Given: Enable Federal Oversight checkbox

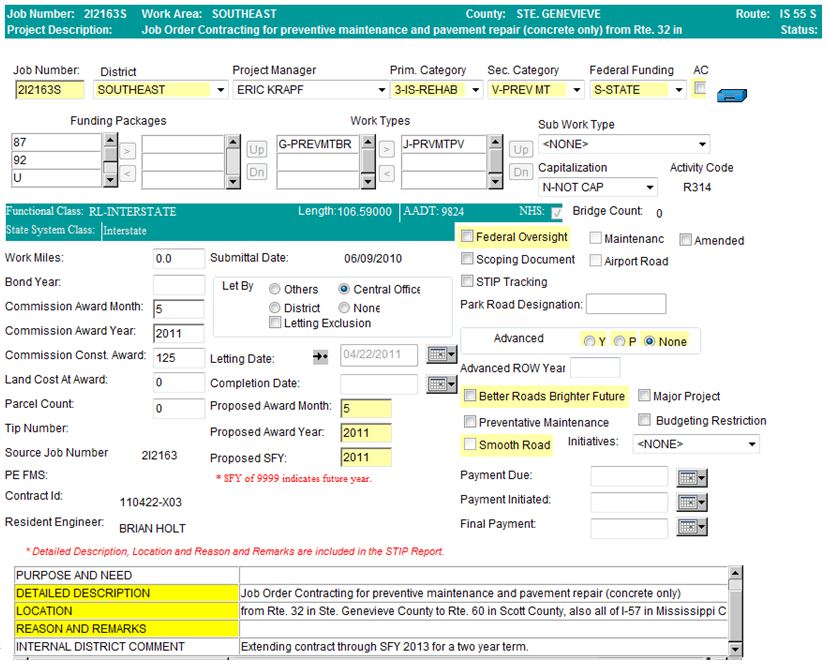Looking at the screenshot, I should (467, 236).
